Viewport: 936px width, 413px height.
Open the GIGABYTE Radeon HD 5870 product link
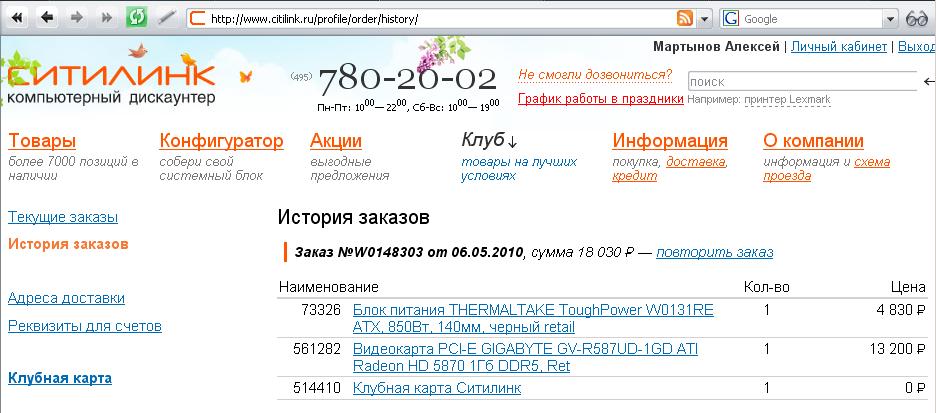point(525,357)
